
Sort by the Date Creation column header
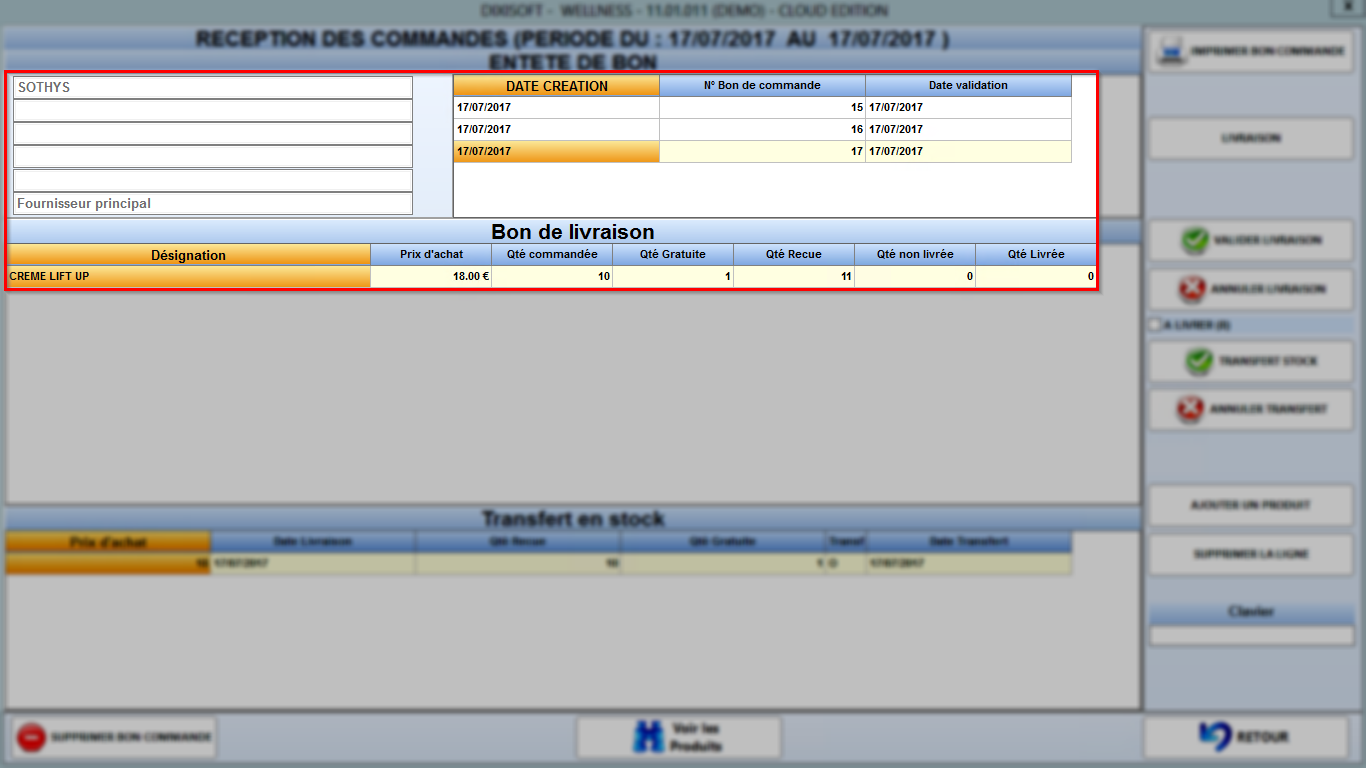(556, 86)
